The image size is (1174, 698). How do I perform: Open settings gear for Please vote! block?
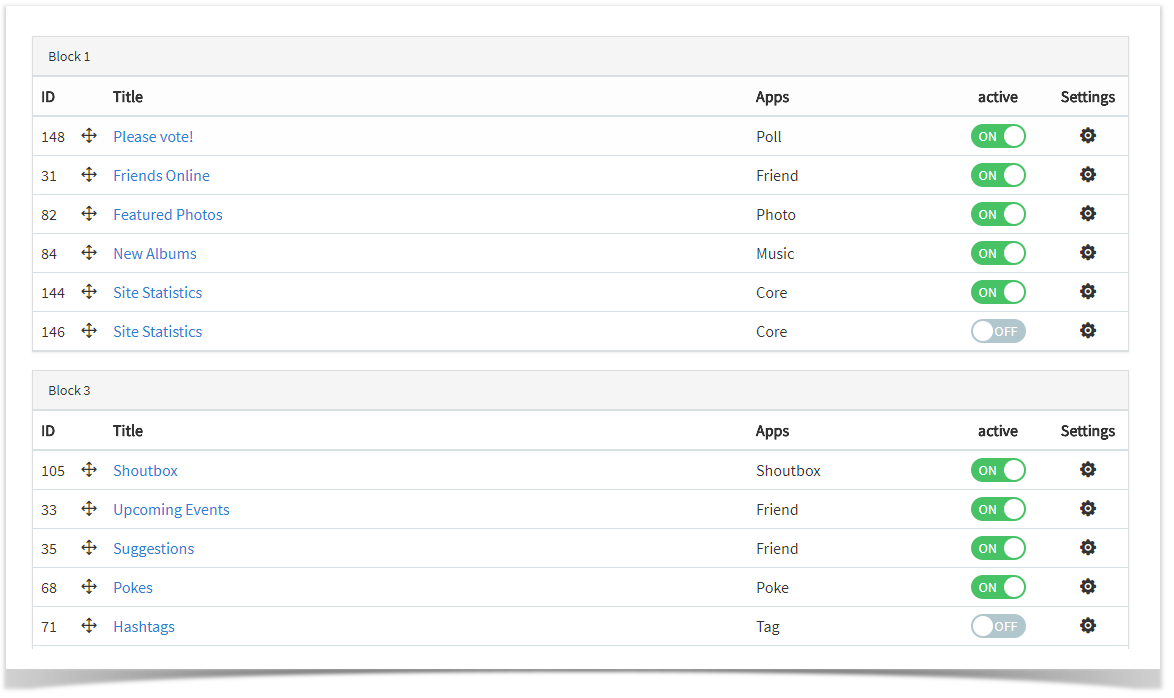(x=1087, y=136)
